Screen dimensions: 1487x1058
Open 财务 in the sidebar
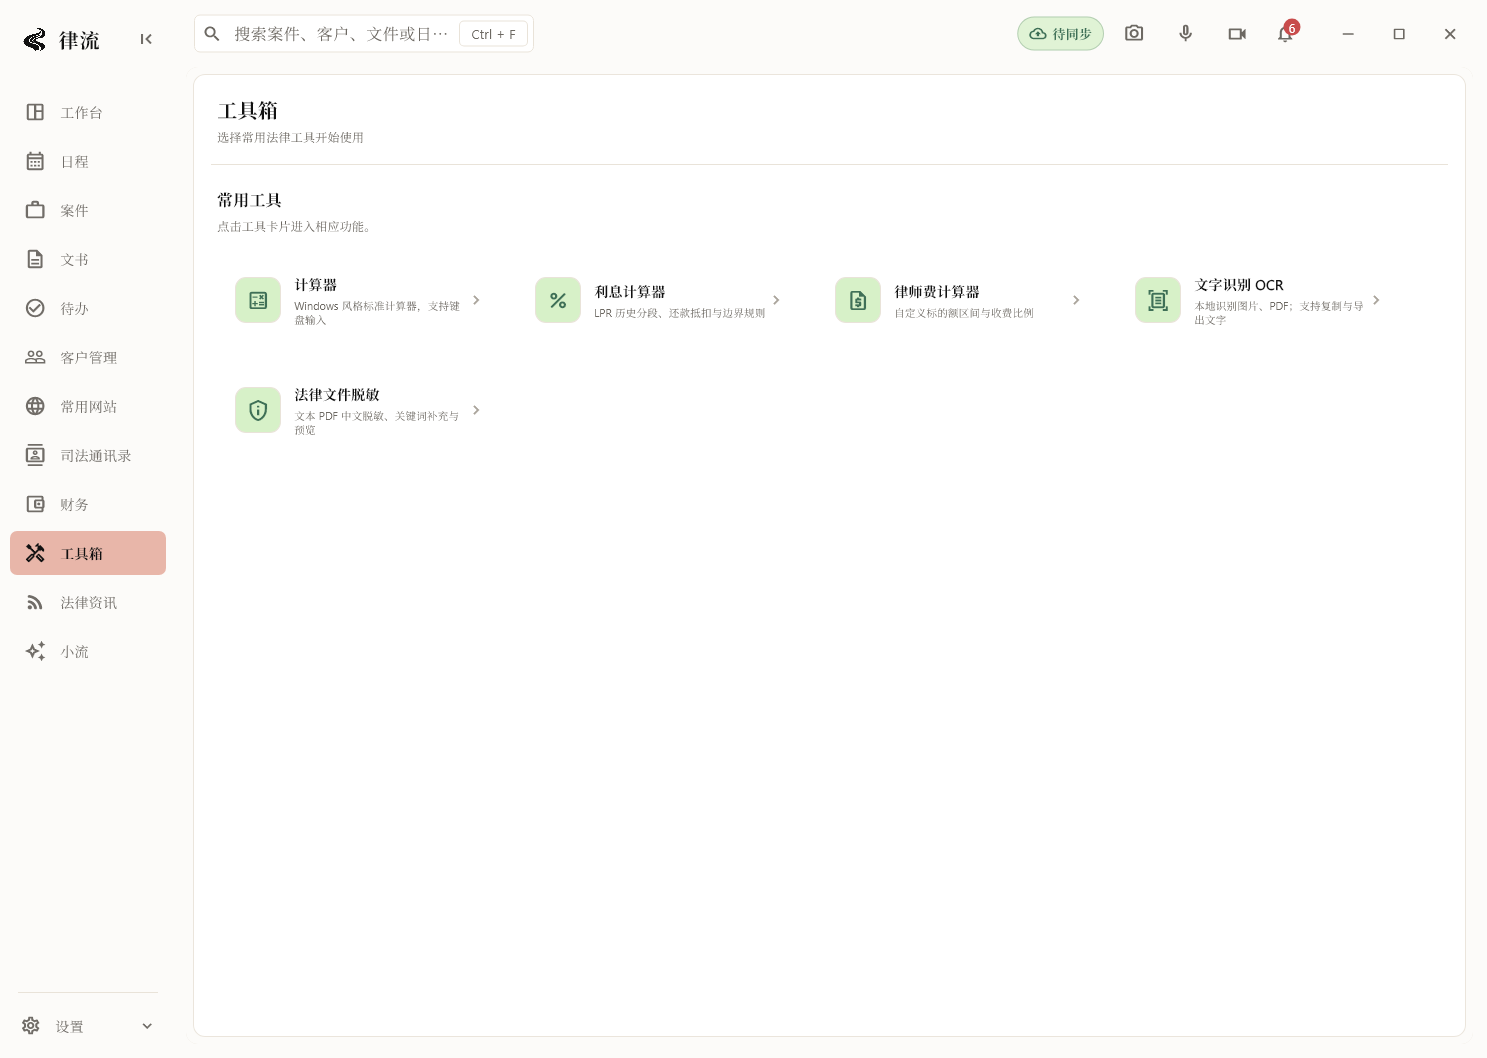(88, 504)
